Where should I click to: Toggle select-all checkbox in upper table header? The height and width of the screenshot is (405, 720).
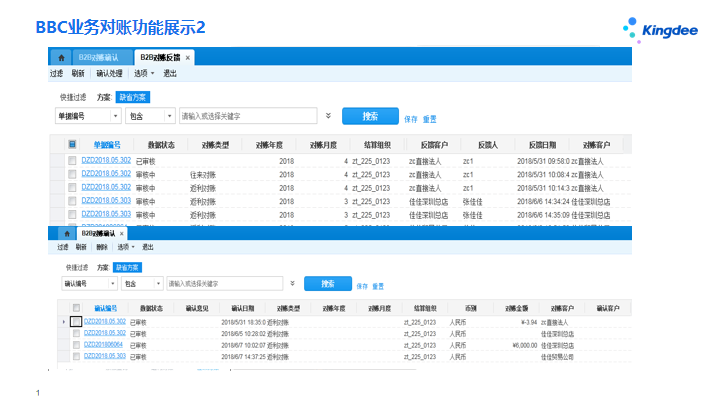[72, 144]
